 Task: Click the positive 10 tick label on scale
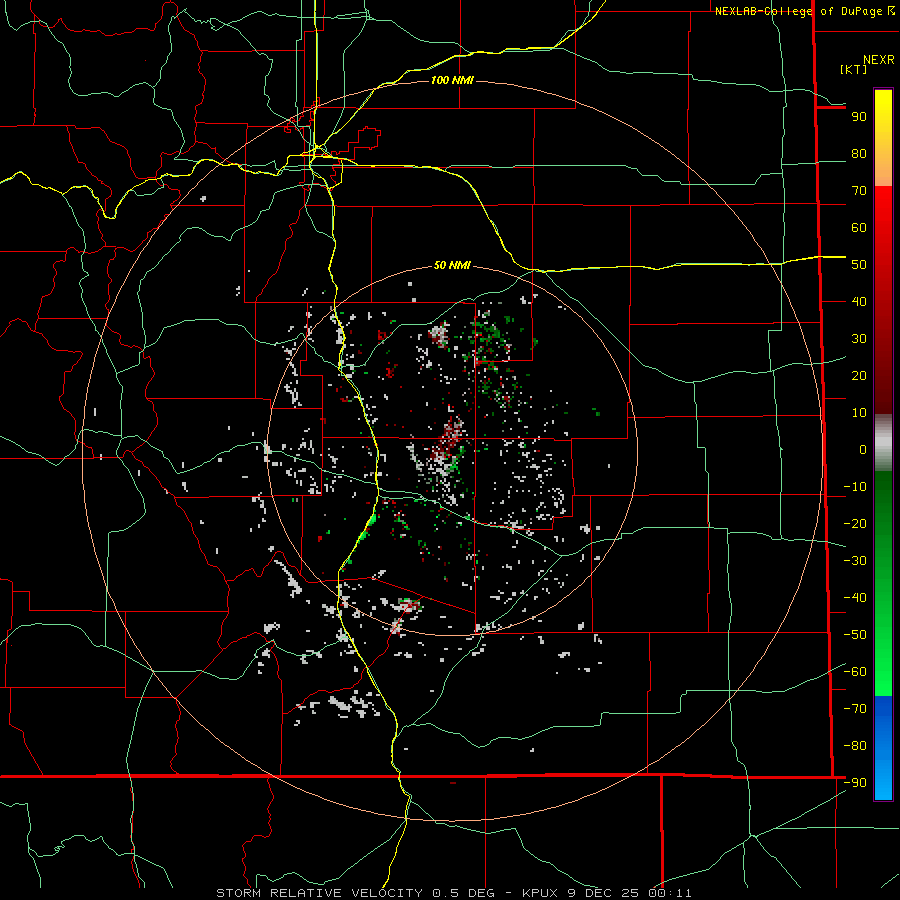pyautogui.click(x=859, y=413)
